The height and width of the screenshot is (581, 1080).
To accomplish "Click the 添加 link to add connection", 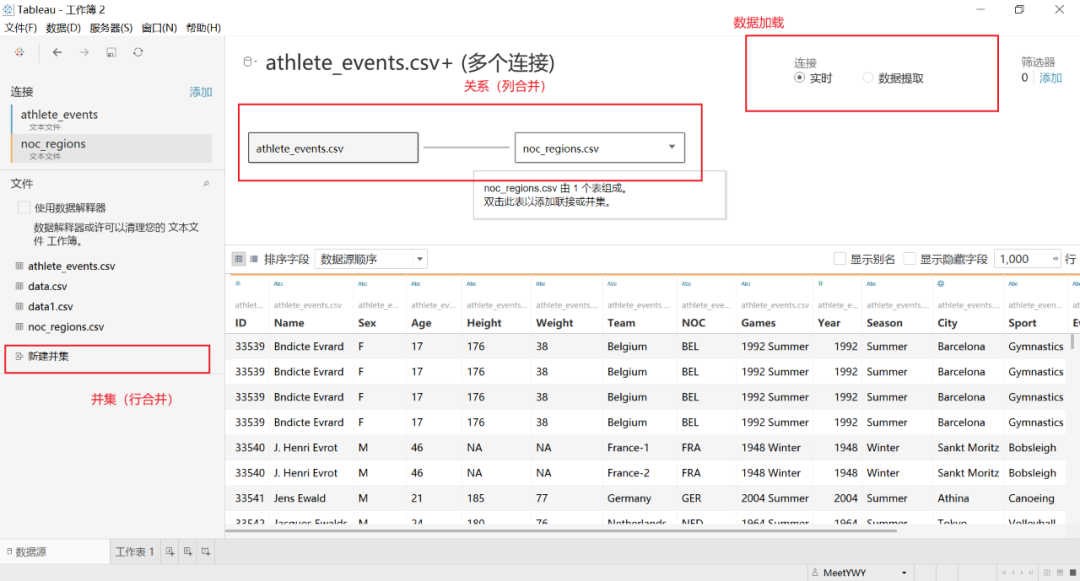I will (x=199, y=91).
